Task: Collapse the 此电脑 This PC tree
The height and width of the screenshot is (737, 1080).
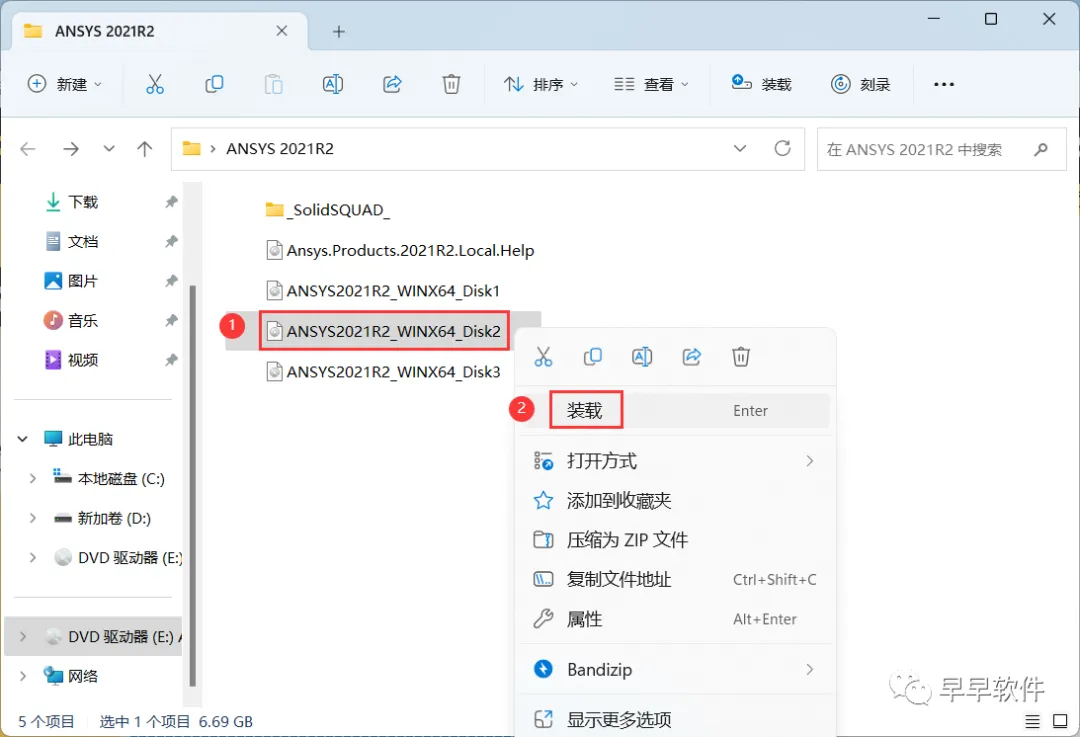Action: (23, 439)
